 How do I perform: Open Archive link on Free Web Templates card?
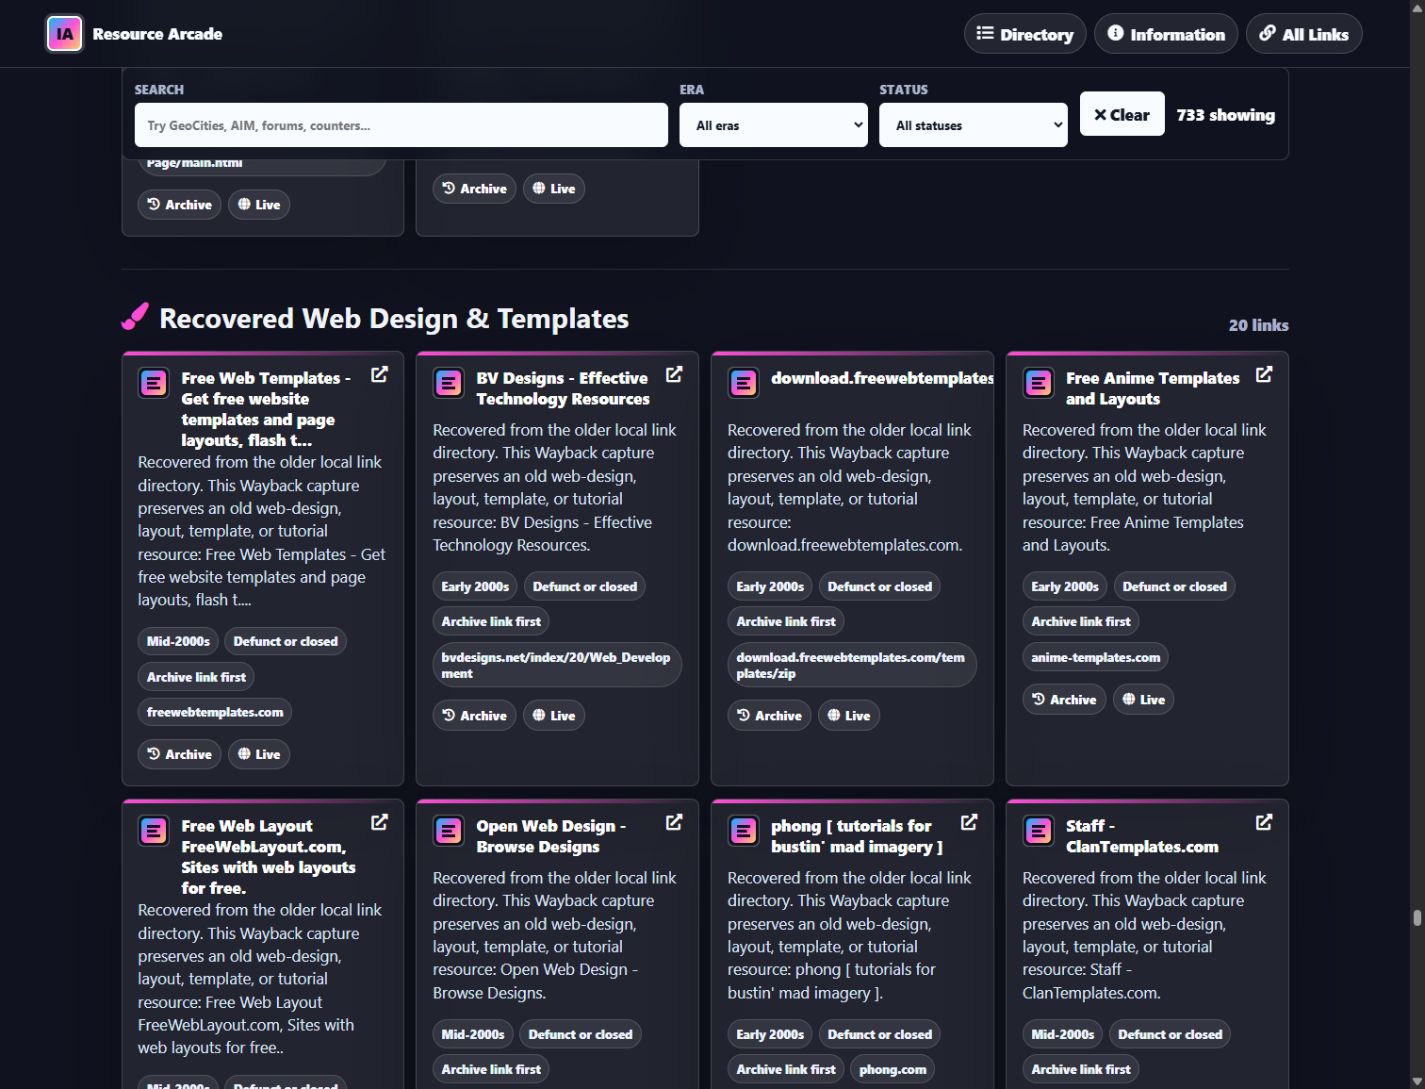pyautogui.click(x=180, y=754)
